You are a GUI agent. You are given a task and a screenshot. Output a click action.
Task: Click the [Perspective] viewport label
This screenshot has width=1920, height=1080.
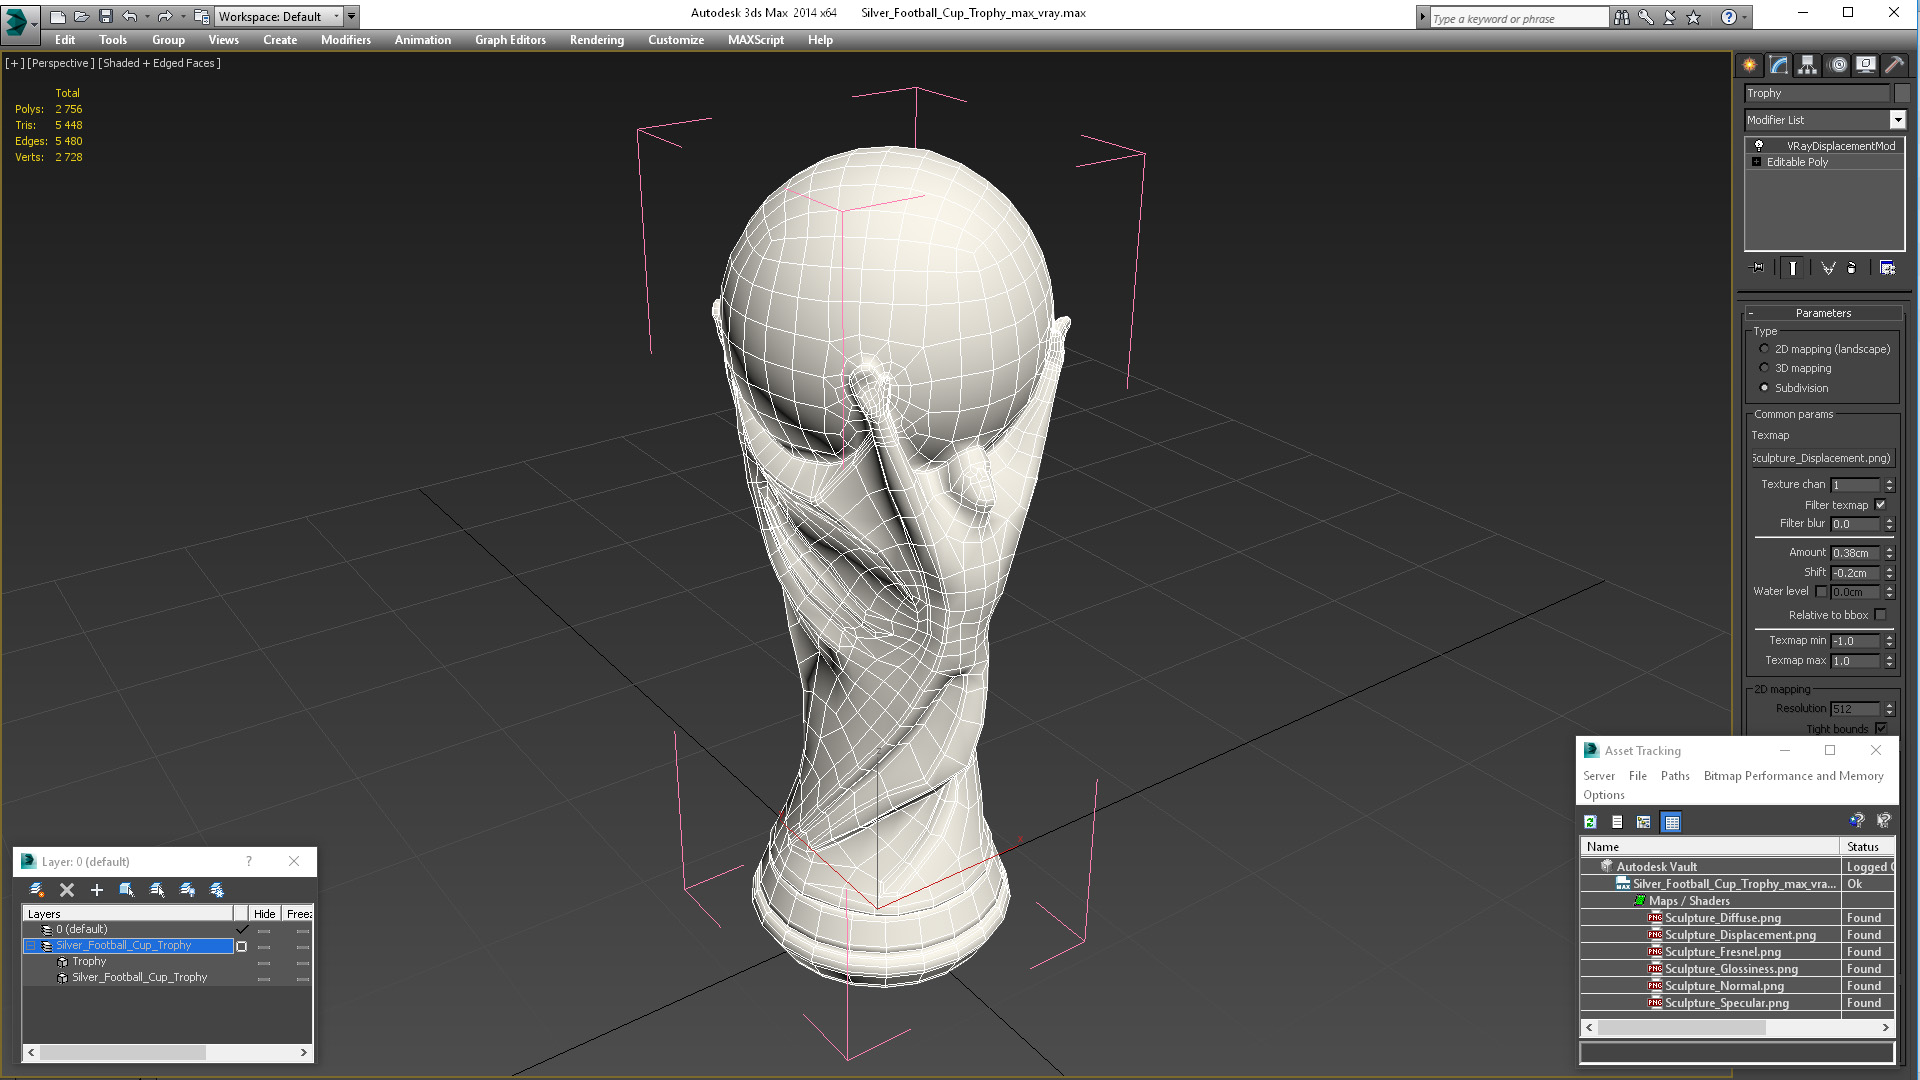tap(61, 63)
